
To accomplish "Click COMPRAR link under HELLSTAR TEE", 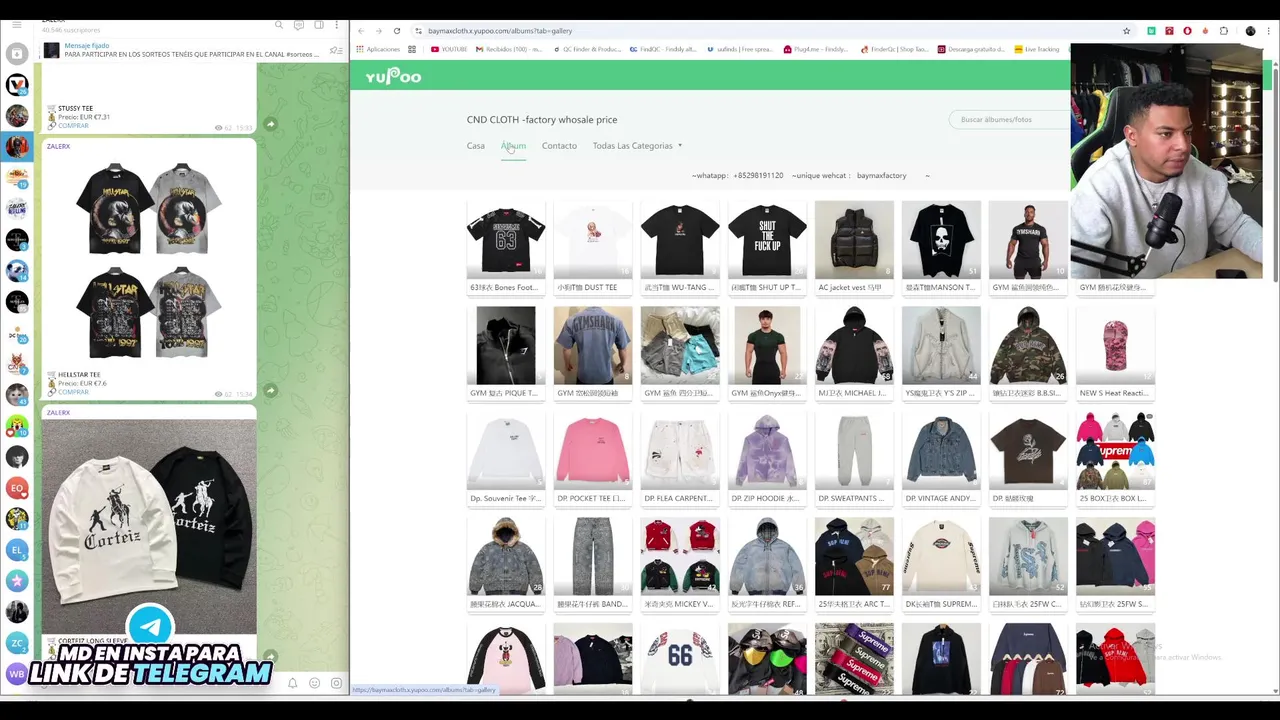I will (73, 392).
